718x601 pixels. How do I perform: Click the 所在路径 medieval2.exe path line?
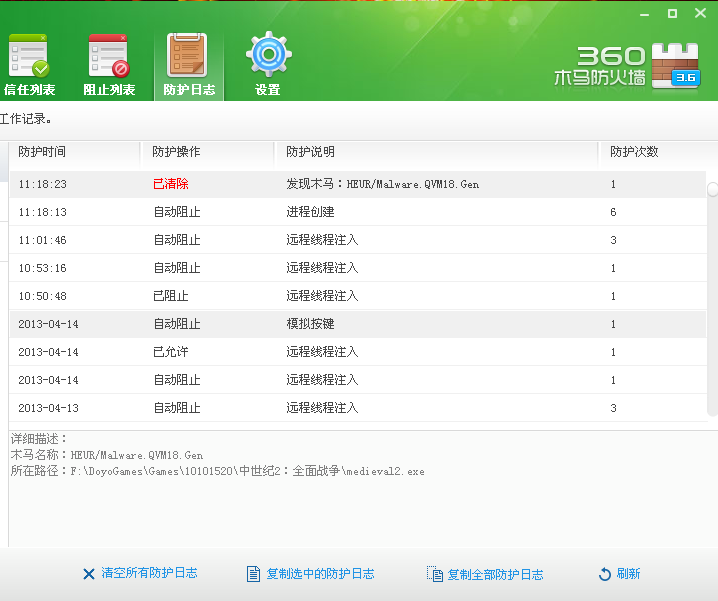[x=218, y=471]
